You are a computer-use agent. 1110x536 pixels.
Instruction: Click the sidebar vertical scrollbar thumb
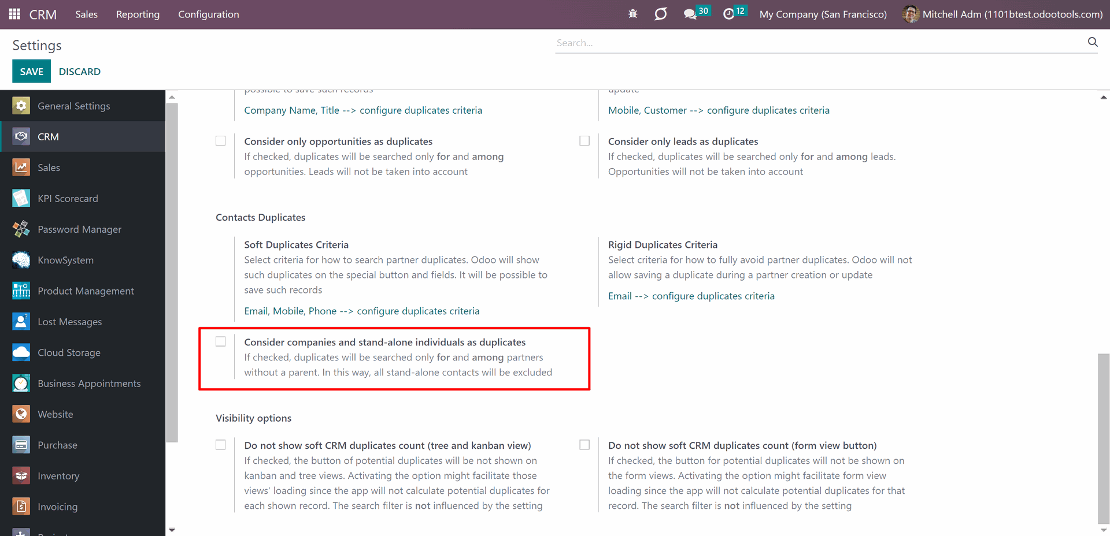tap(172, 272)
